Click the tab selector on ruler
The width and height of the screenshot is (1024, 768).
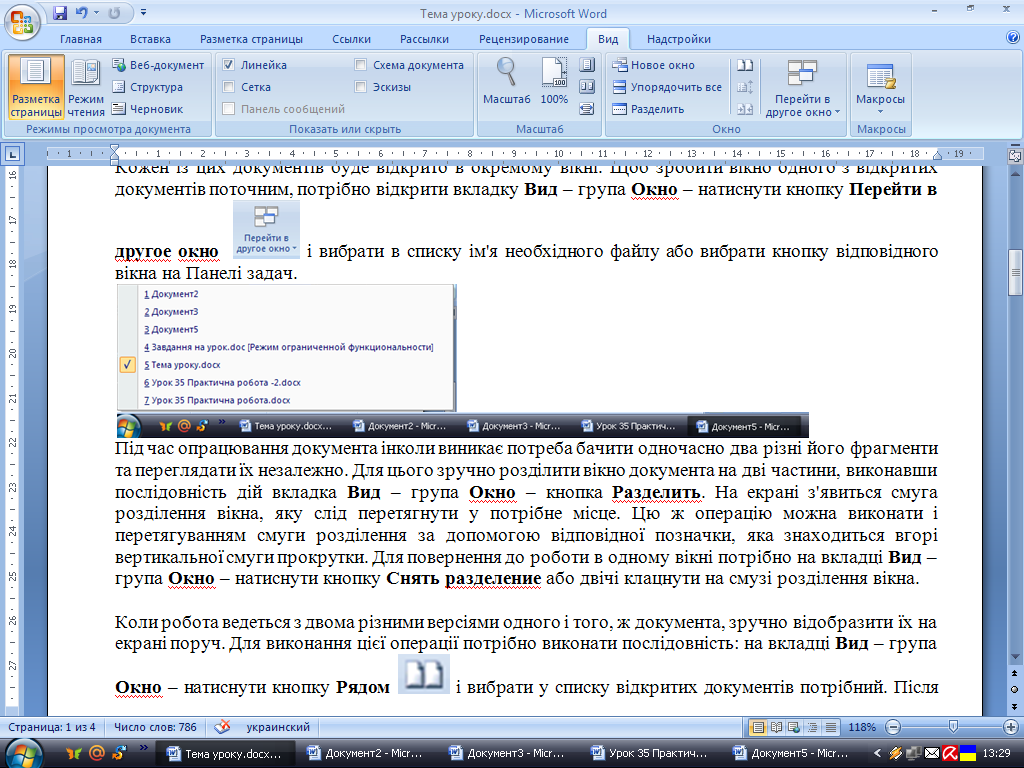12,154
